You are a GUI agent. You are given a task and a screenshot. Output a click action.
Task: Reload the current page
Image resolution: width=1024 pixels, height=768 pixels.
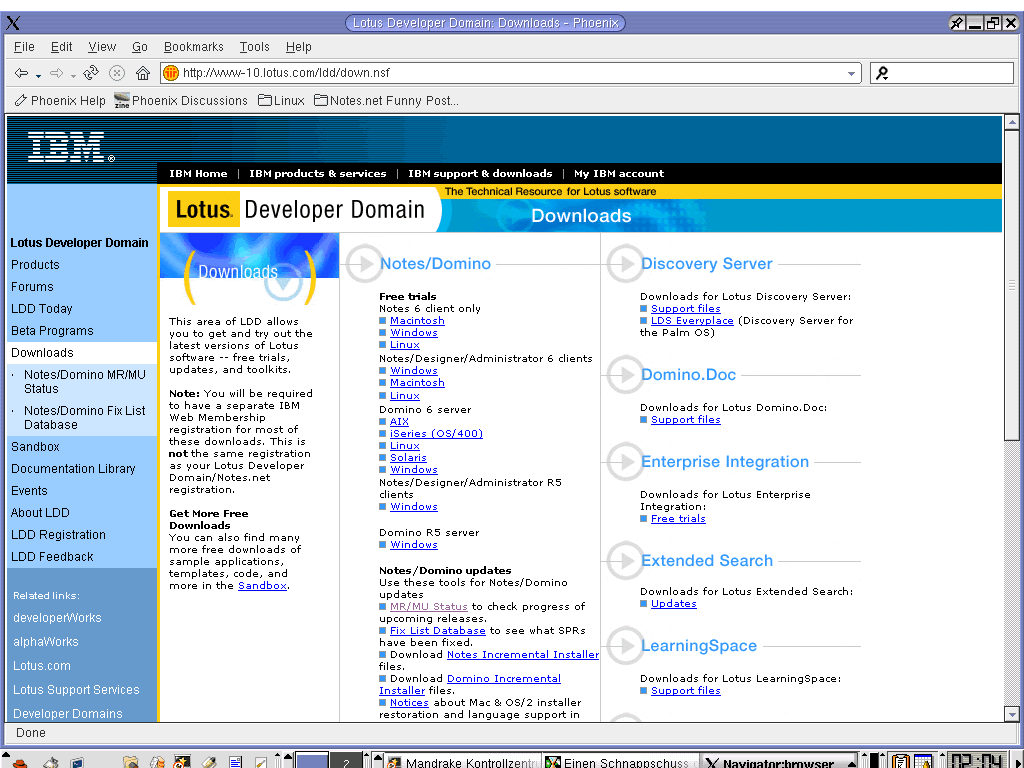[x=91, y=72]
